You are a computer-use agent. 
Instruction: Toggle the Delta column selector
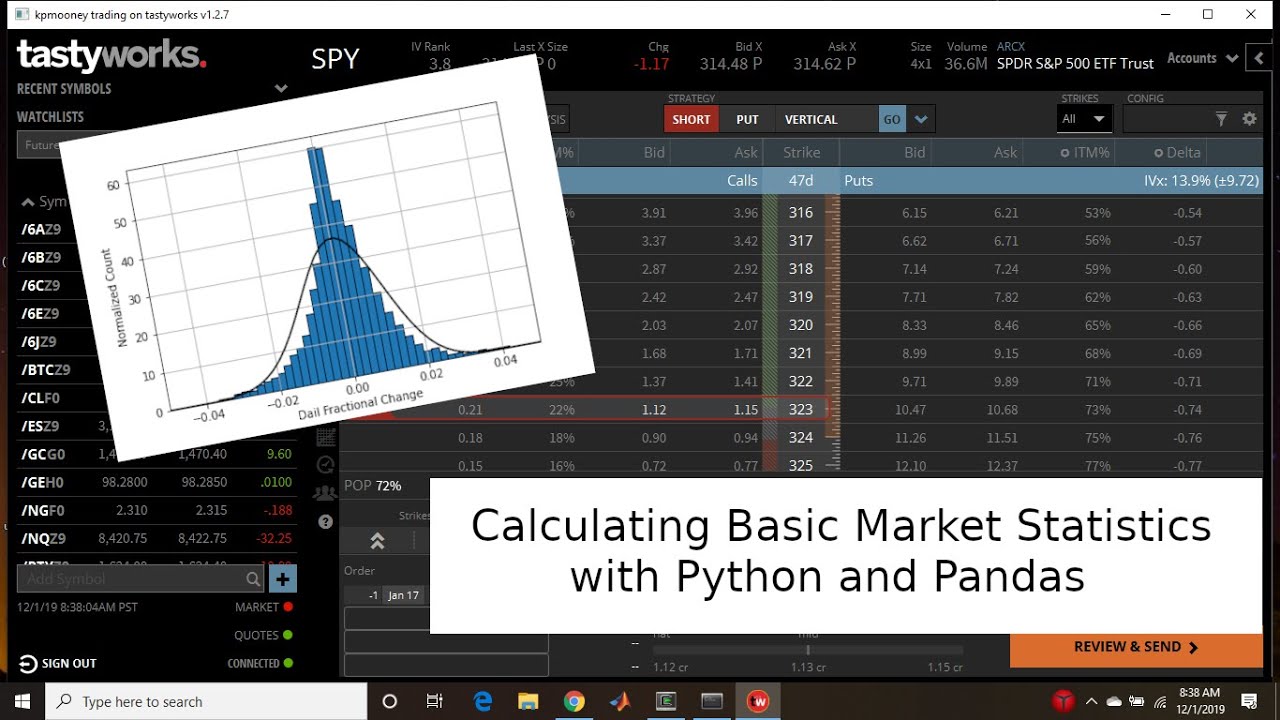tap(1177, 153)
